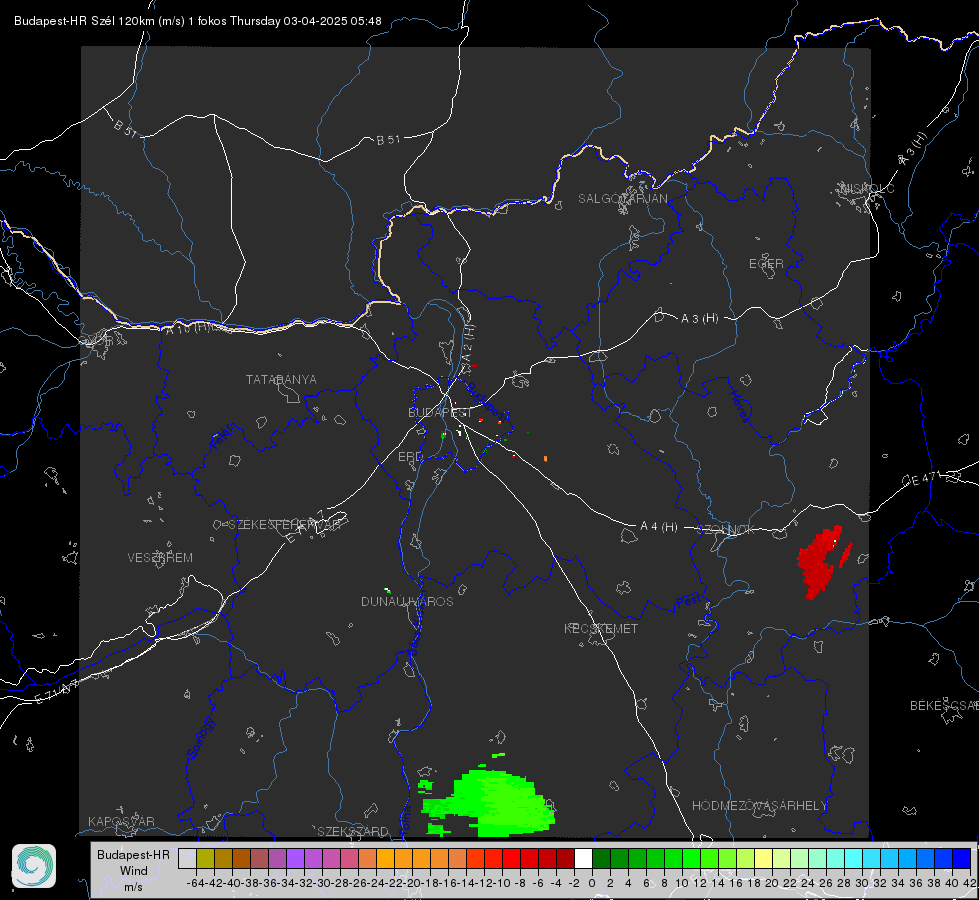Click the title text 'Budapest-HR Szél 120km'
This screenshot has height=900, width=979.
click(84, 21)
